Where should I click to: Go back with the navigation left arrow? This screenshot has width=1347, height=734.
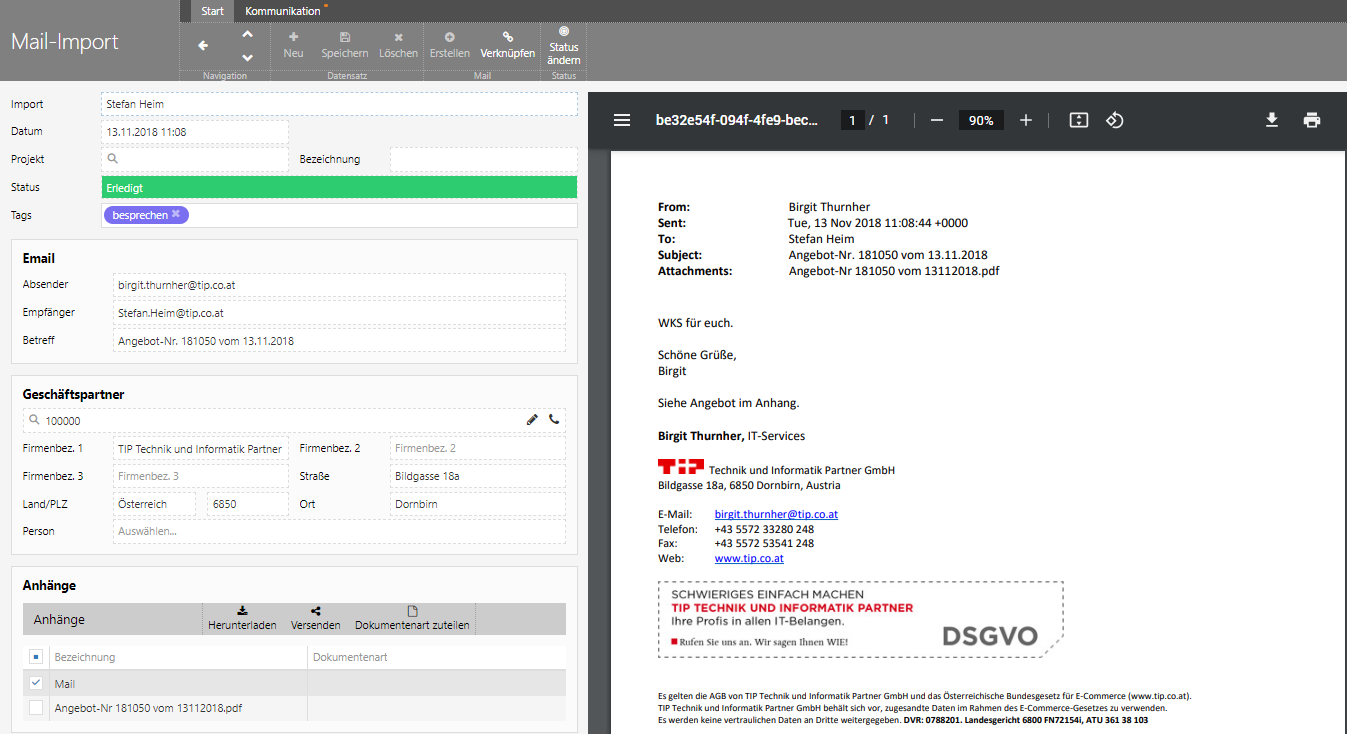tap(203, 45)
